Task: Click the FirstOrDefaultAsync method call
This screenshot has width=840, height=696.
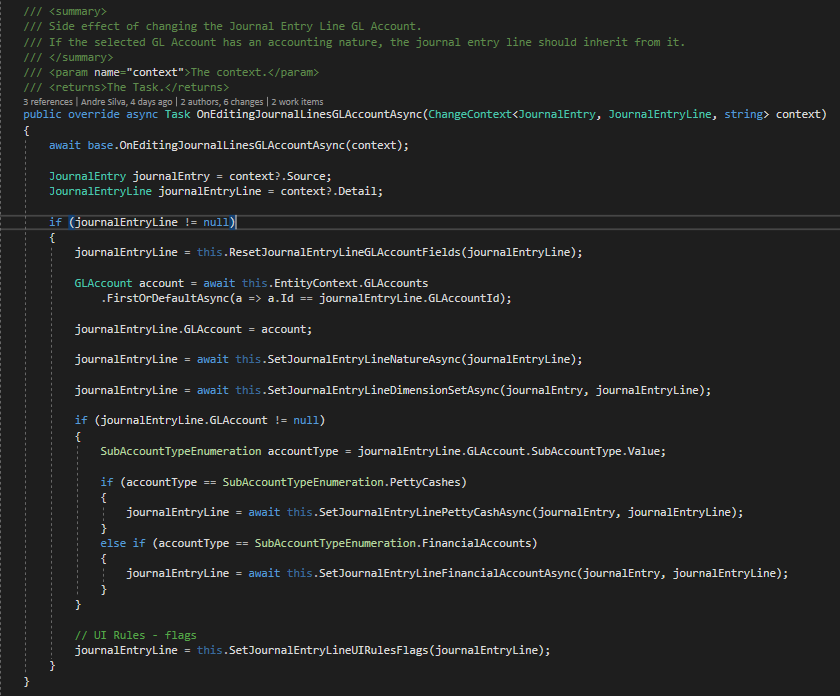Action: tap(168, 298)
